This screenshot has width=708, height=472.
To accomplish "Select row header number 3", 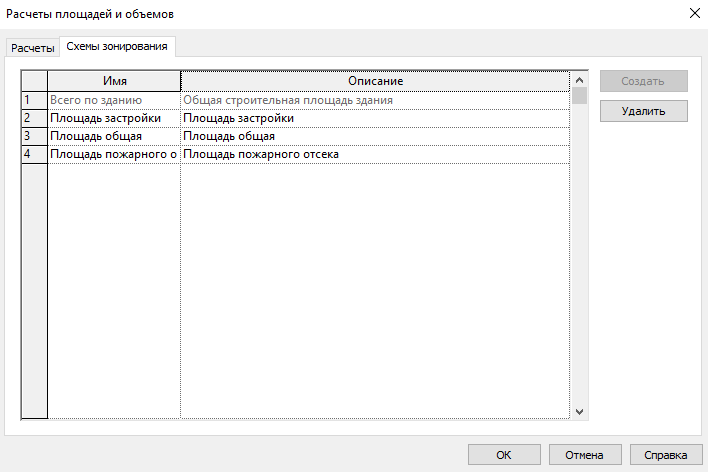I will [34, 136].
